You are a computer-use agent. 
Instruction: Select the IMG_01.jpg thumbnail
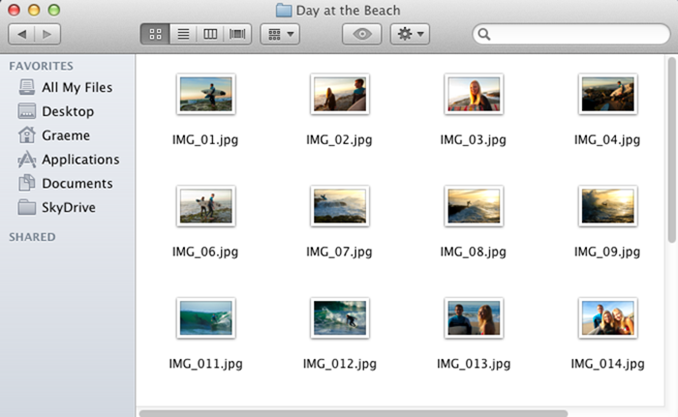(205, 94)
